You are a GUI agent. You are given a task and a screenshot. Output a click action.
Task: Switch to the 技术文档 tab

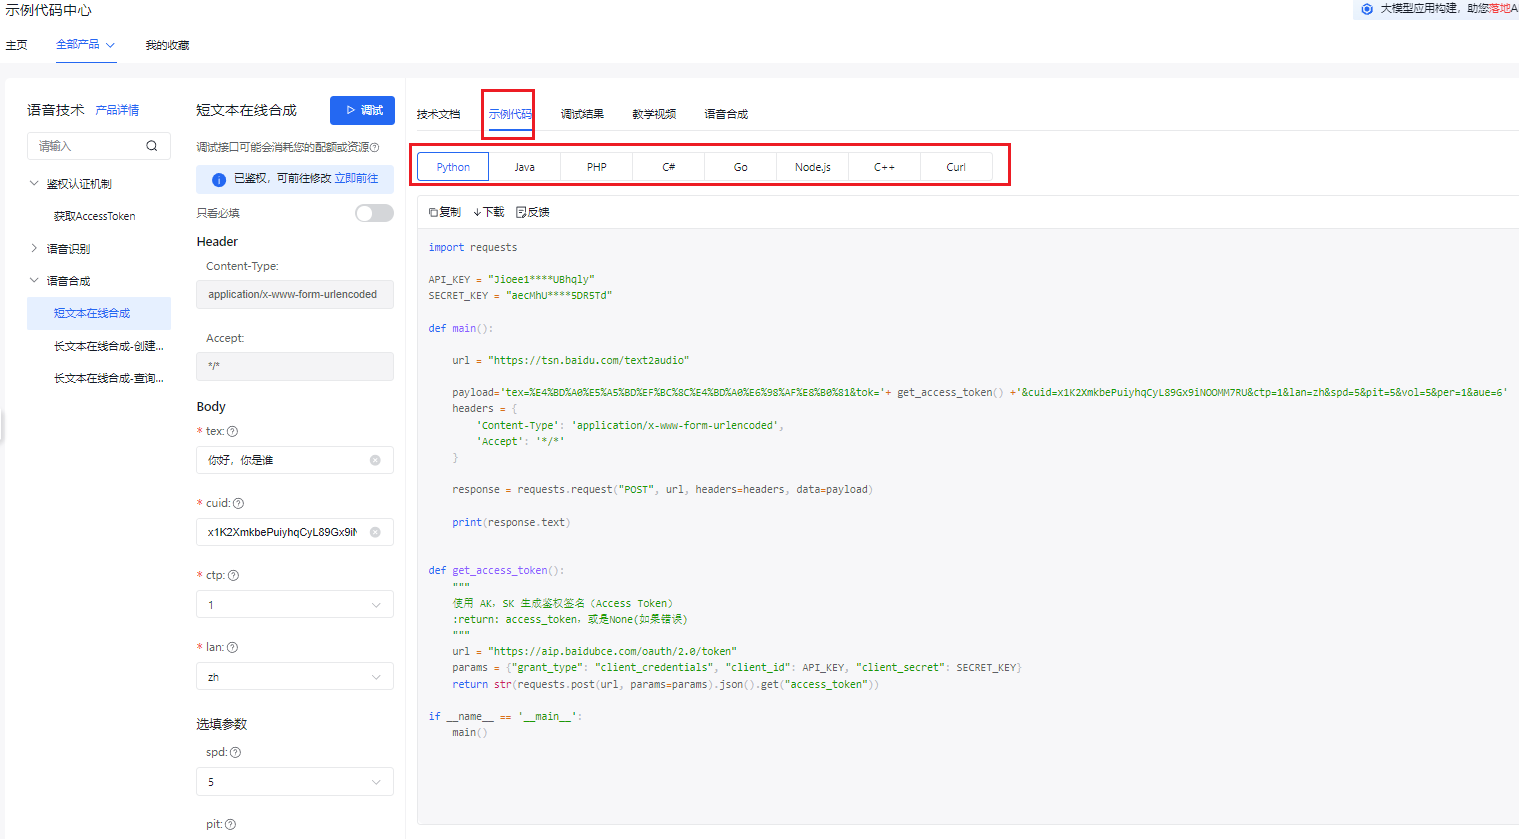click(439, 114)
